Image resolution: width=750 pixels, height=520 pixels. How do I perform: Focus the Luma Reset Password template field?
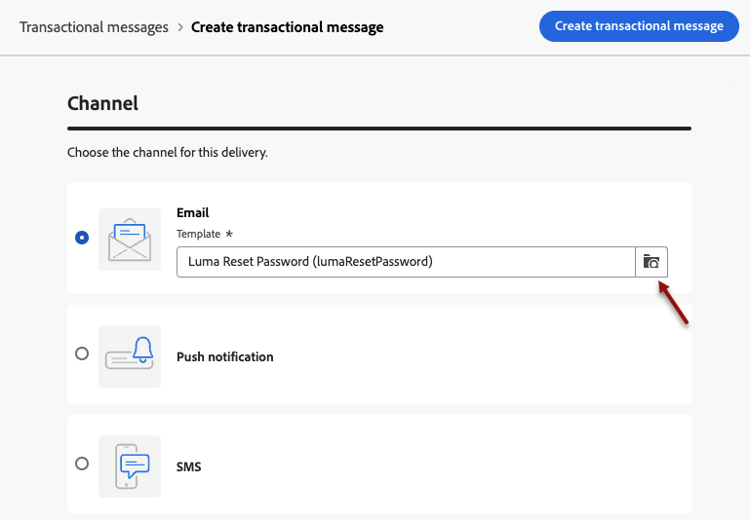point(405,262)
